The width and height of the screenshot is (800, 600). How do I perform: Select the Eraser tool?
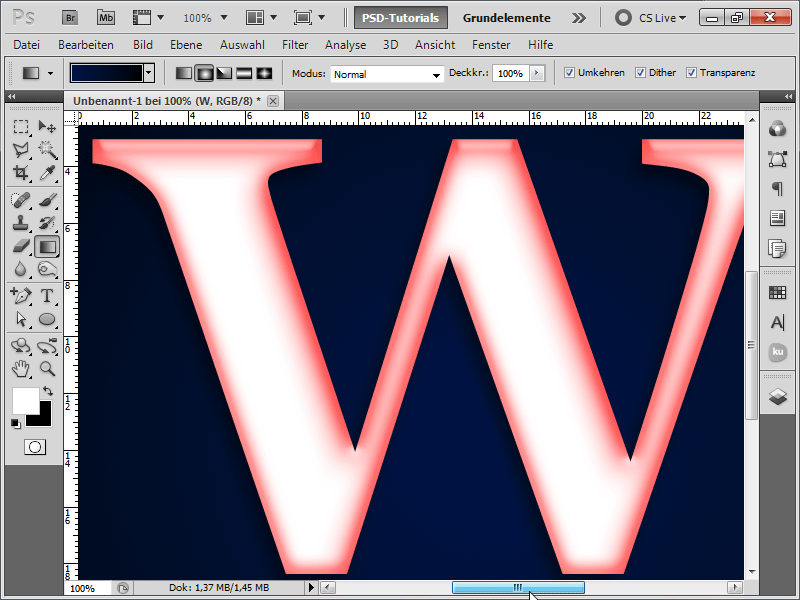click(x=21, y=246)
